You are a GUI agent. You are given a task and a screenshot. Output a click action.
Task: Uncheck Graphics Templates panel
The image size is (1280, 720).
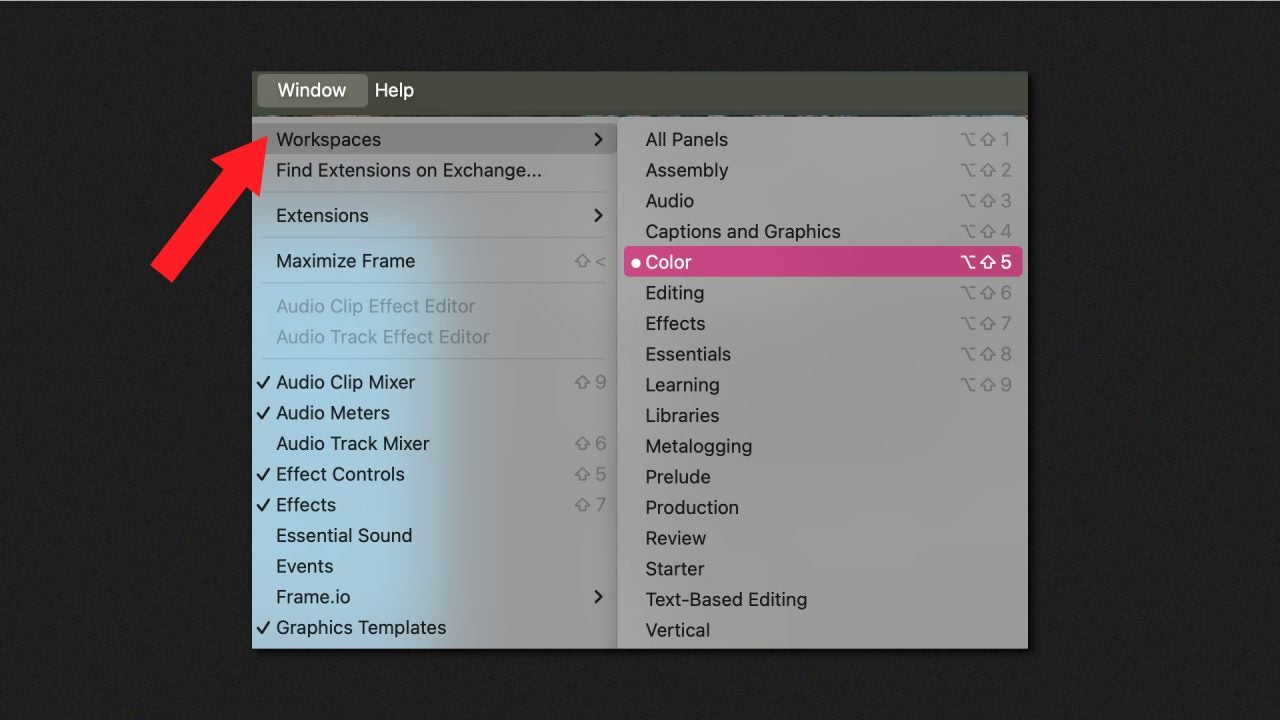[x=360, y=628]
